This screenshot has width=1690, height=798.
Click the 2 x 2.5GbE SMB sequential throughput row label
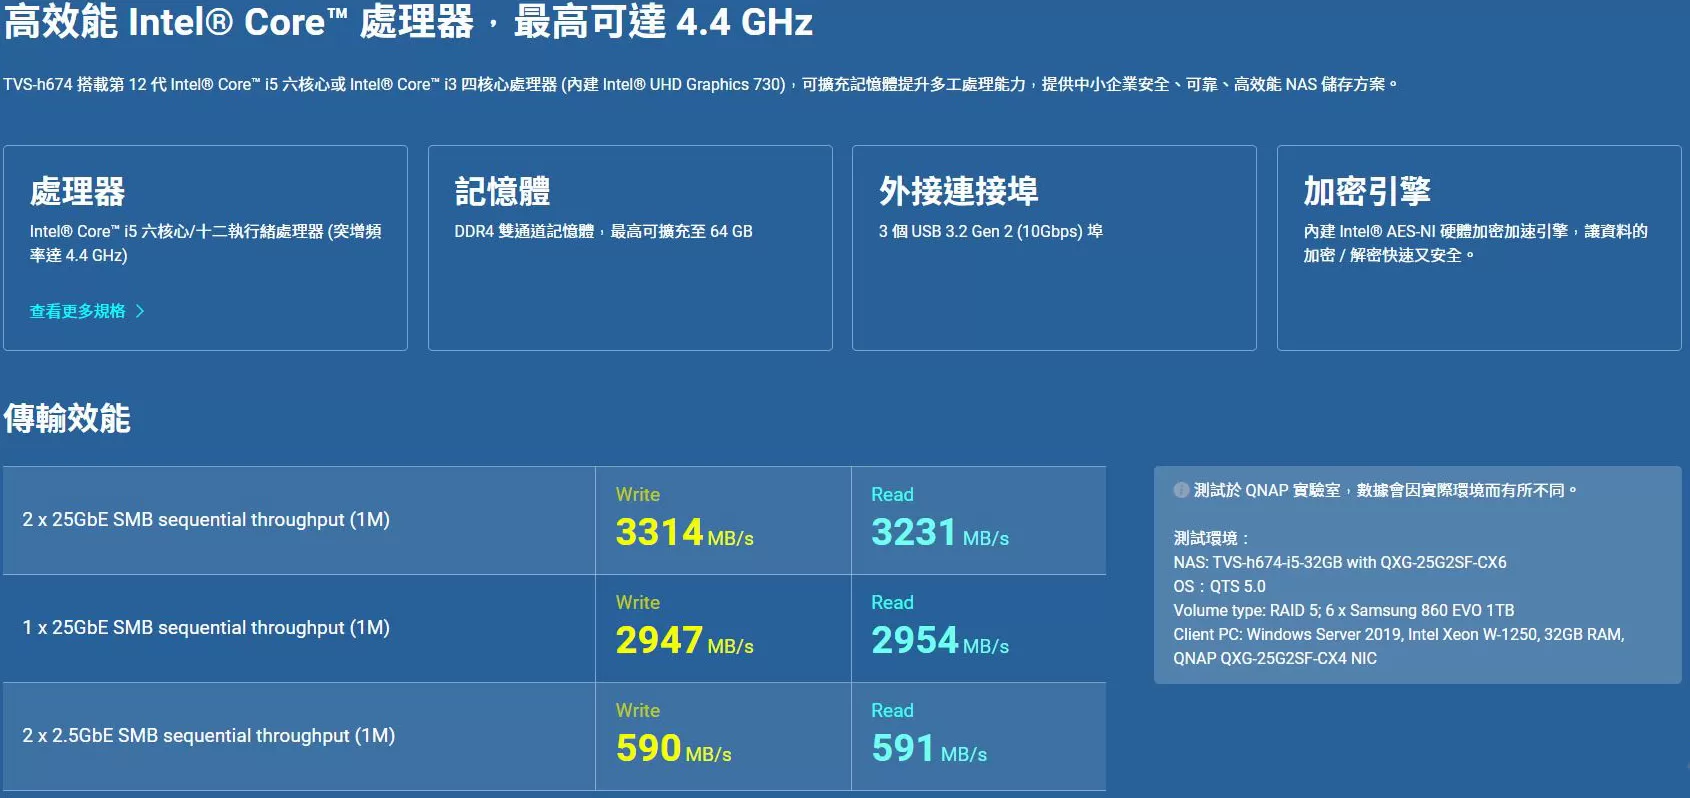209,736
